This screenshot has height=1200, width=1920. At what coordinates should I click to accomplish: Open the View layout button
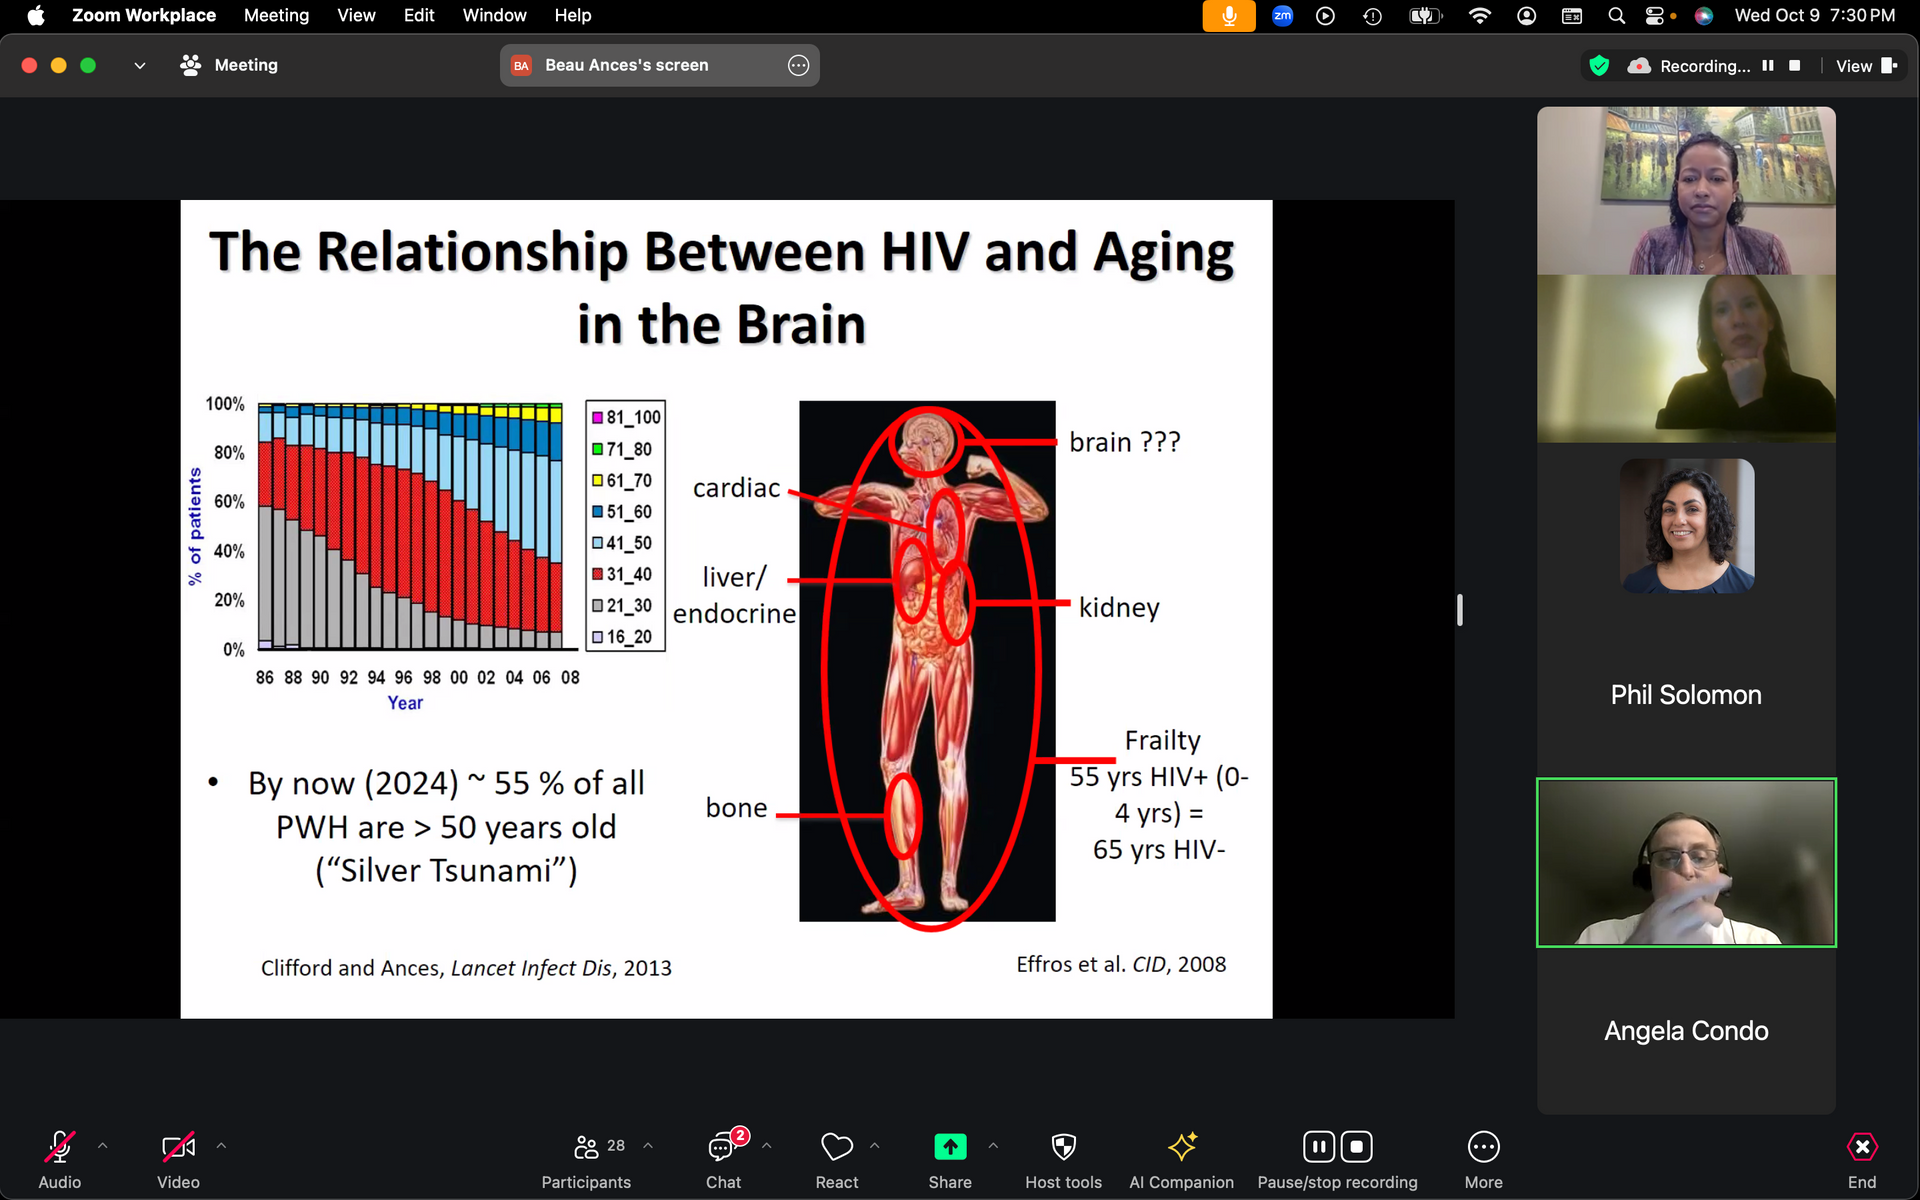(x=1866, y=66)
